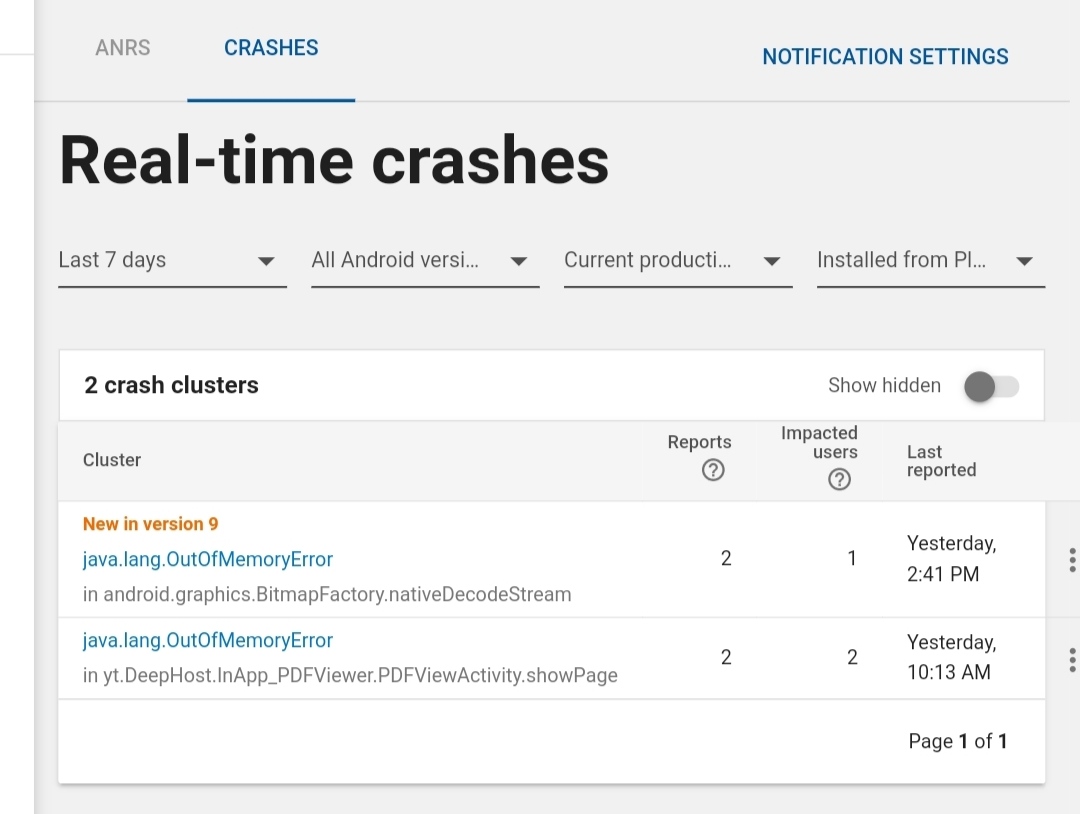Click the New in version 9 label

pyautogui.click(x=150, y=524)
